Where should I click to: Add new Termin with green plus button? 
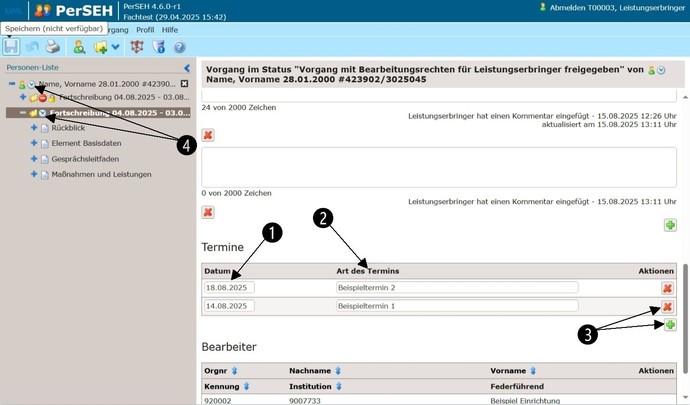tap(670, 325)
